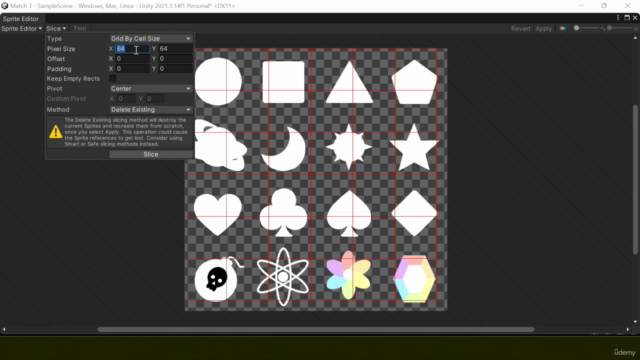Restore down the Unity window
Image resolution: width=640 pixels, height=360 pixels.
click(x=604, y=6)
